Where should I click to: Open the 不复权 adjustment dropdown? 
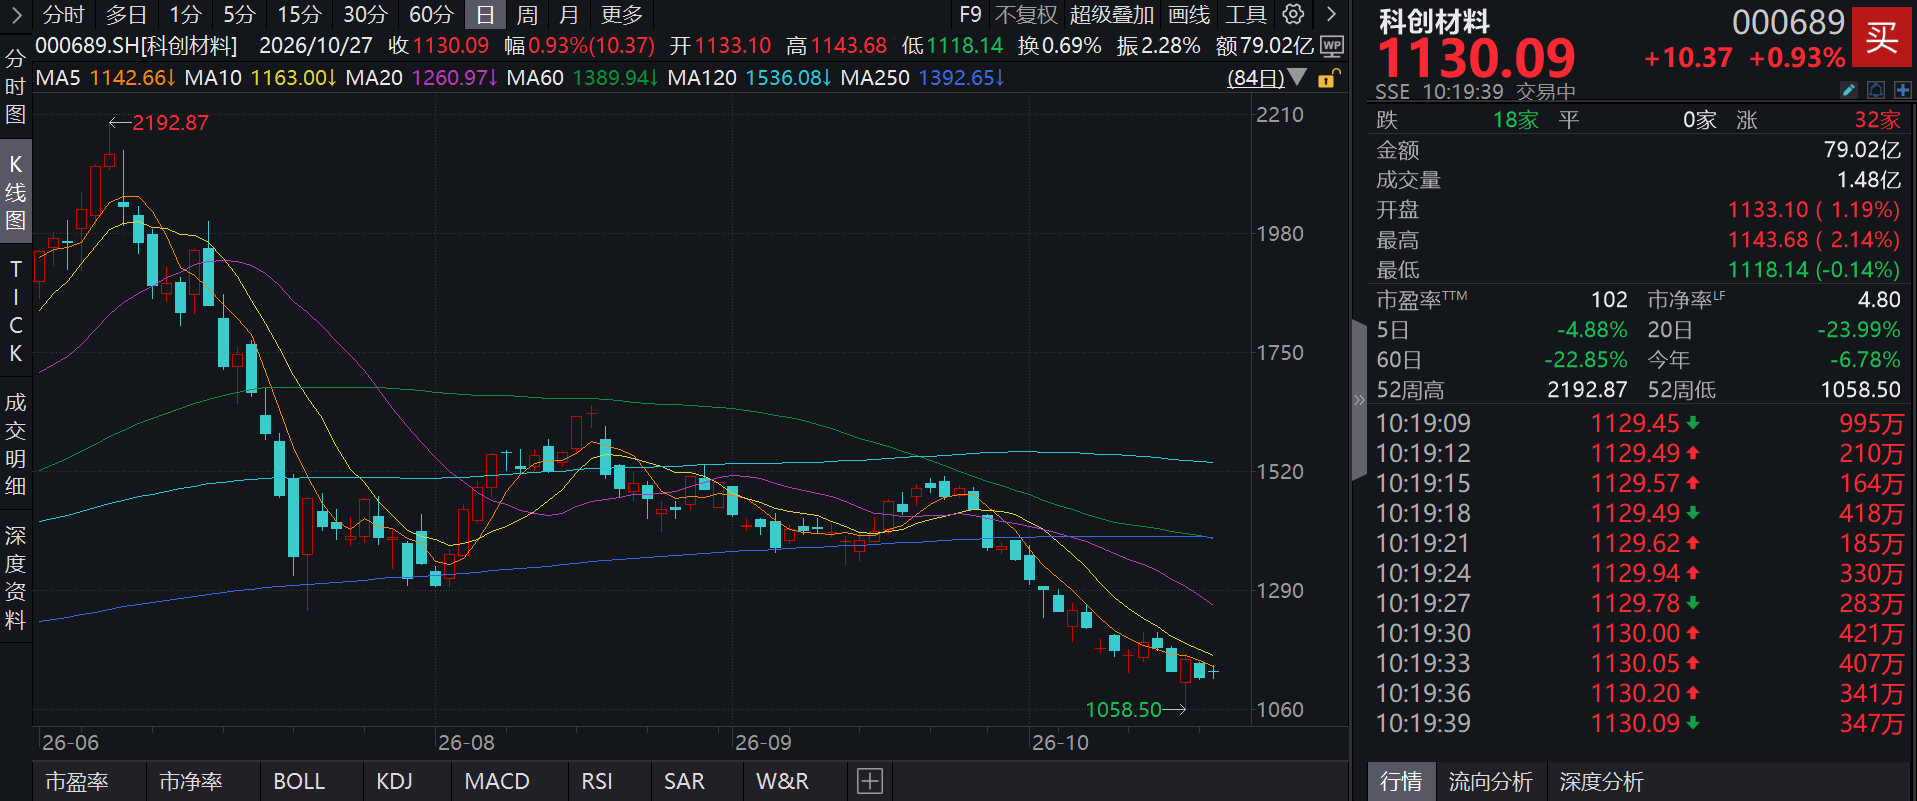(1026, 15)
